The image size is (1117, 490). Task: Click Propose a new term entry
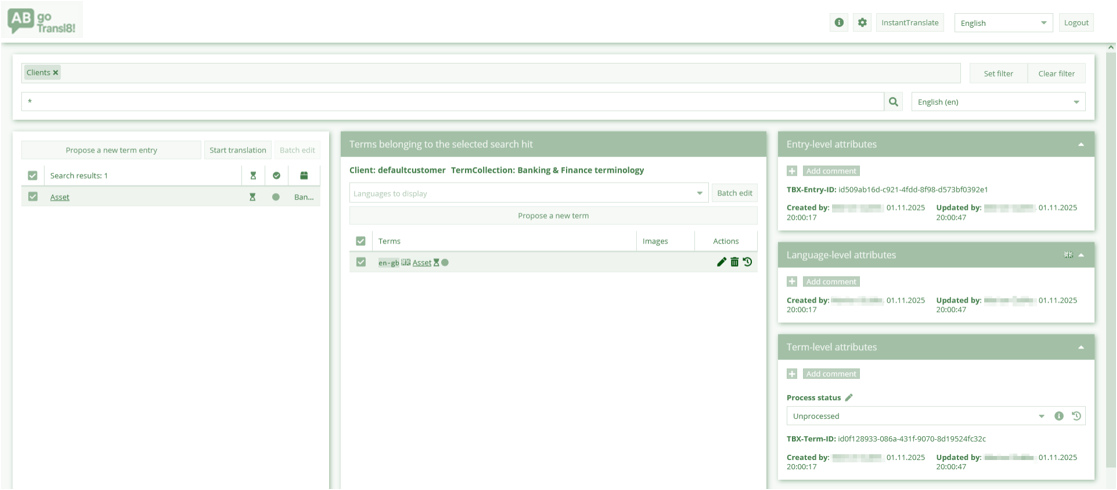click(111, 150)
